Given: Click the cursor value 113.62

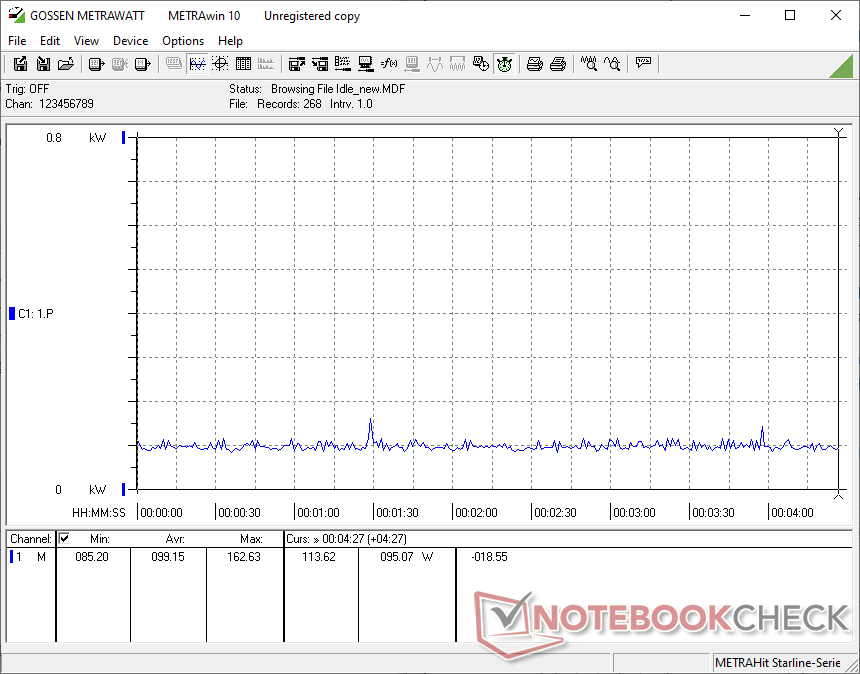Looking at the screenshot, I should [319, 557].
